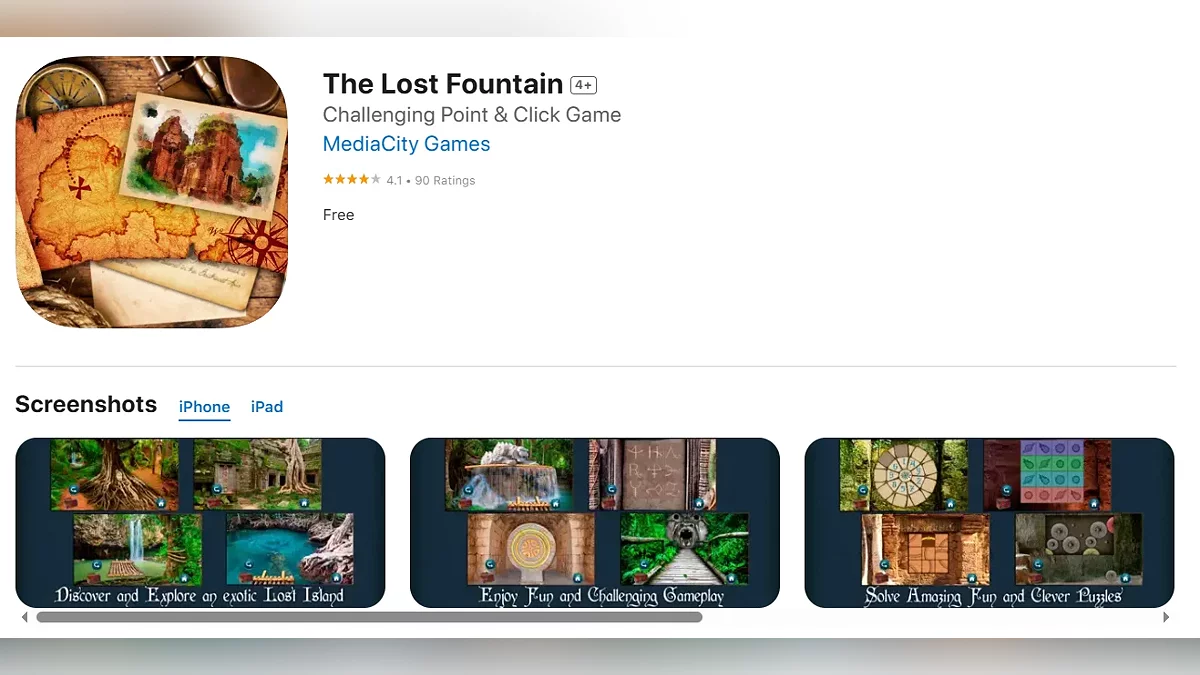The height and width of the screenshot is (675, 1200).
Task: Click the 4+ age rating badge
Action: coord(583,85)
